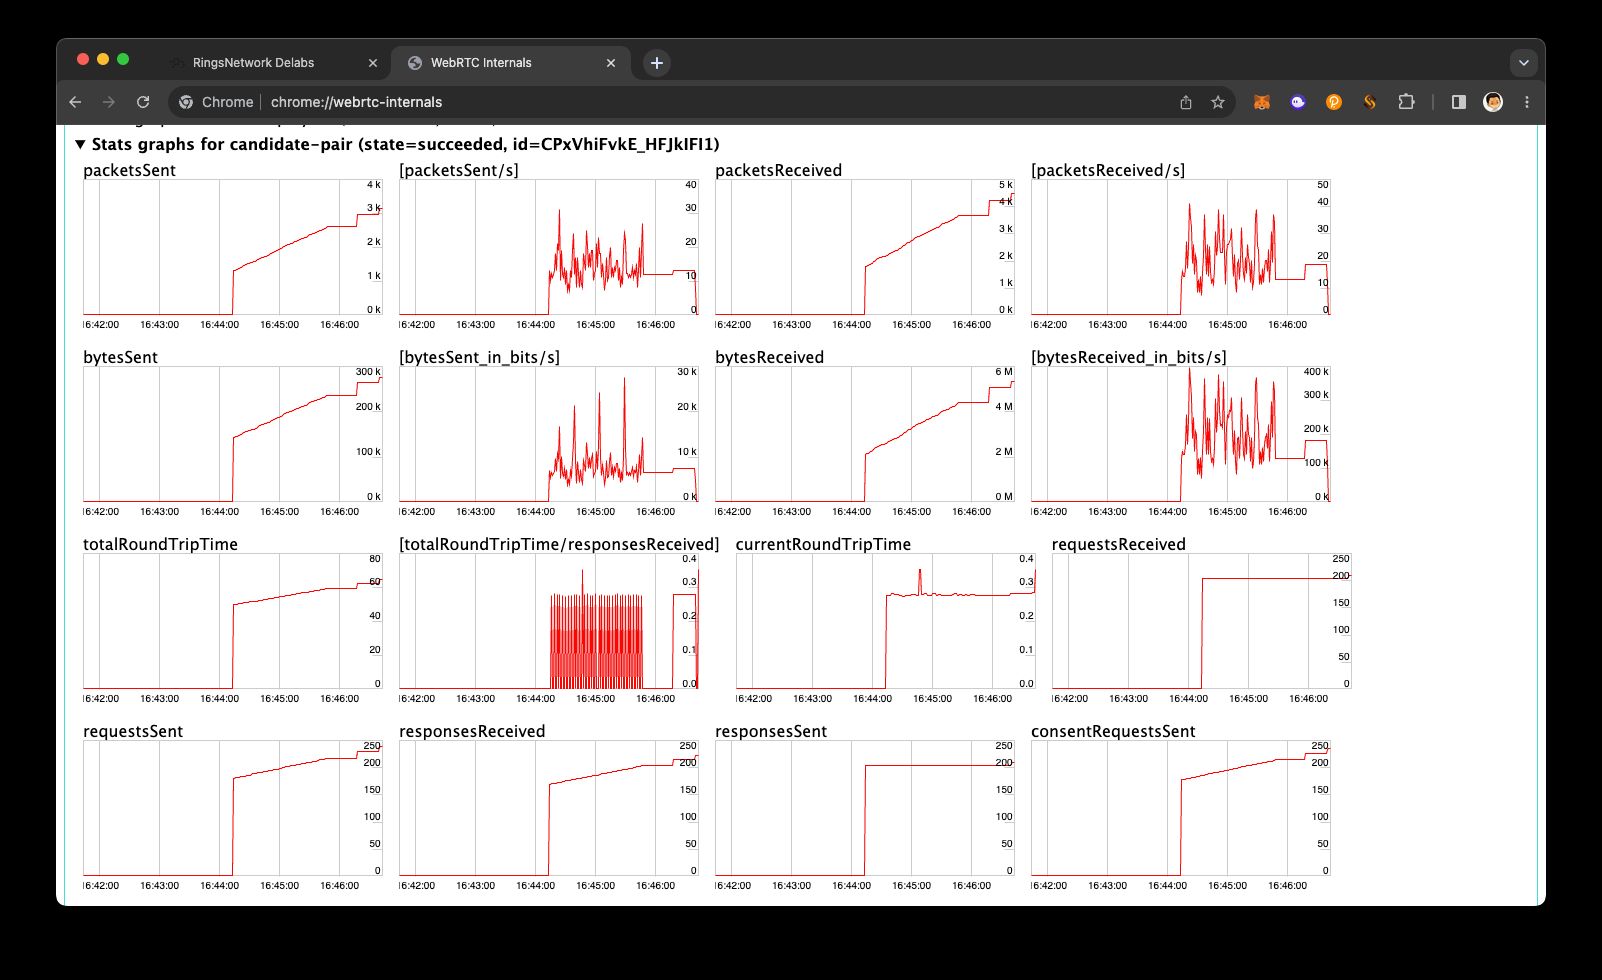Click the forward navigation arrow
The height and width of the screenshot is (980, 1602).
tap(109, 102)
